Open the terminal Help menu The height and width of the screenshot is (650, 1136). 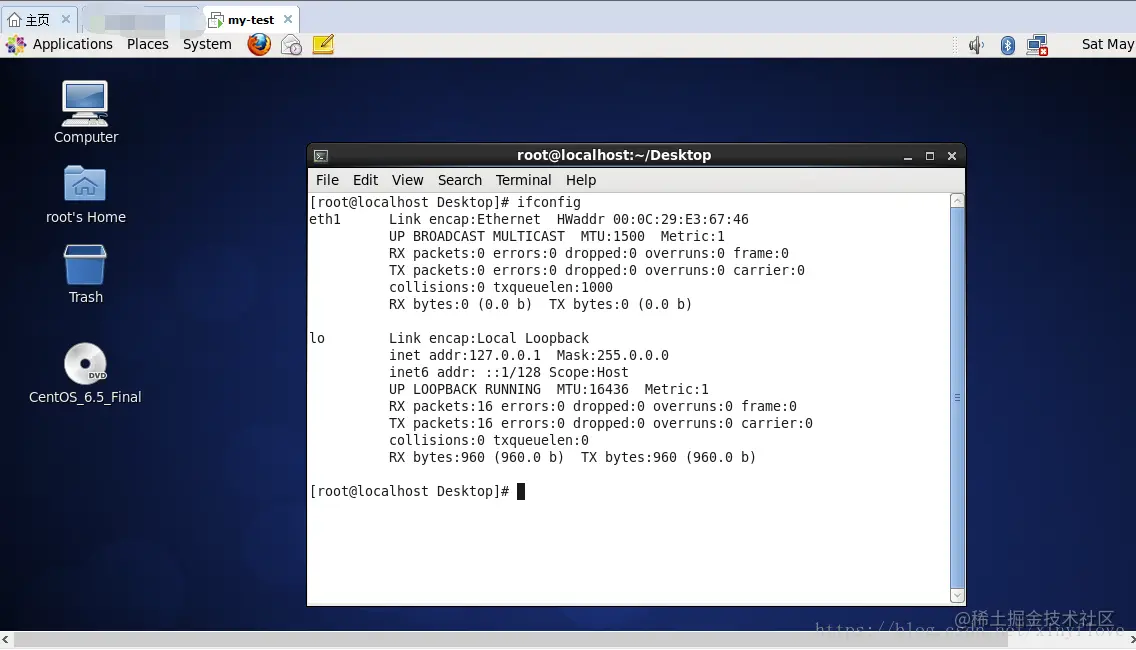(580, 180)
